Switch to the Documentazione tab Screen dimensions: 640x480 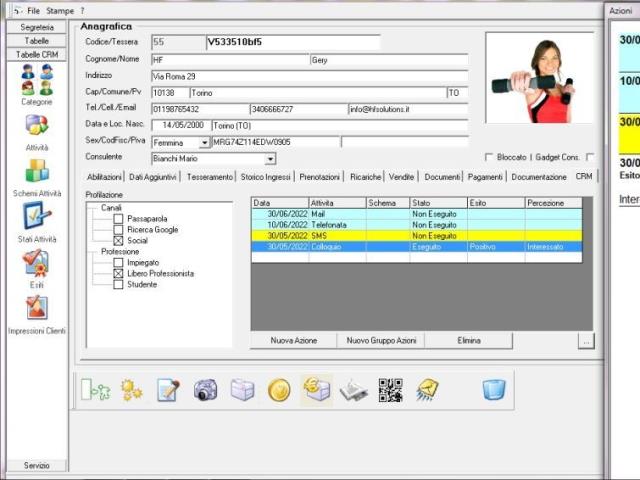539,177
